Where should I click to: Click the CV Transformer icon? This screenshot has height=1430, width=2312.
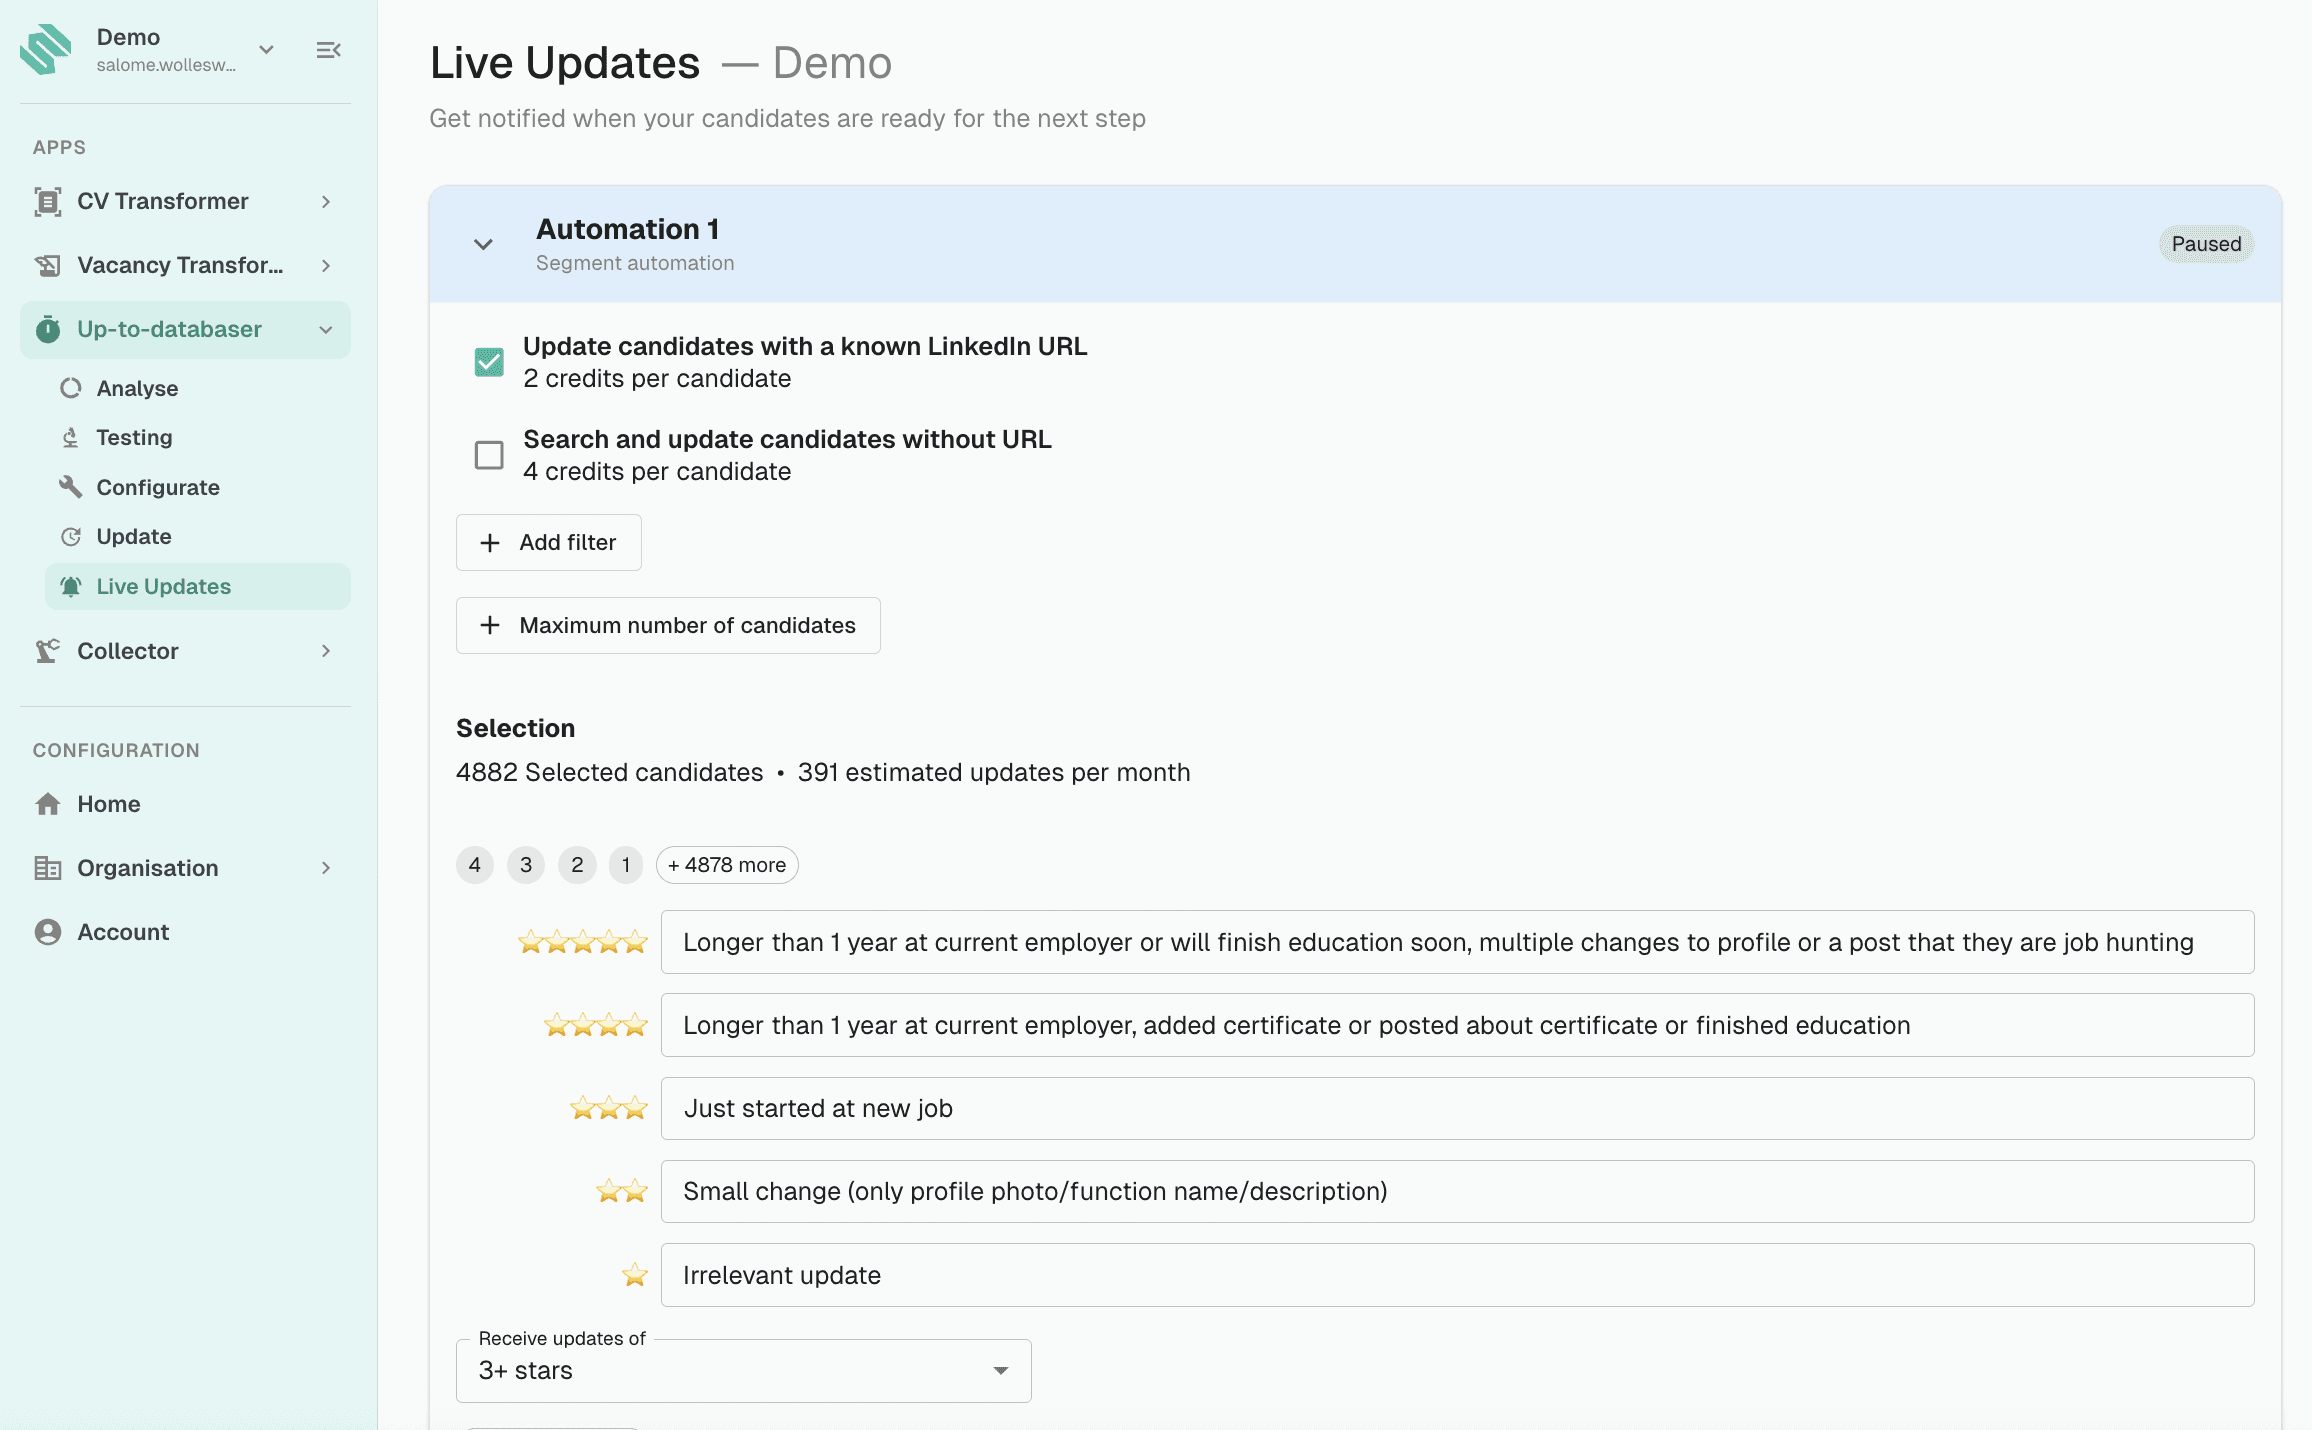pyautogui.click(x=47, y=201)
